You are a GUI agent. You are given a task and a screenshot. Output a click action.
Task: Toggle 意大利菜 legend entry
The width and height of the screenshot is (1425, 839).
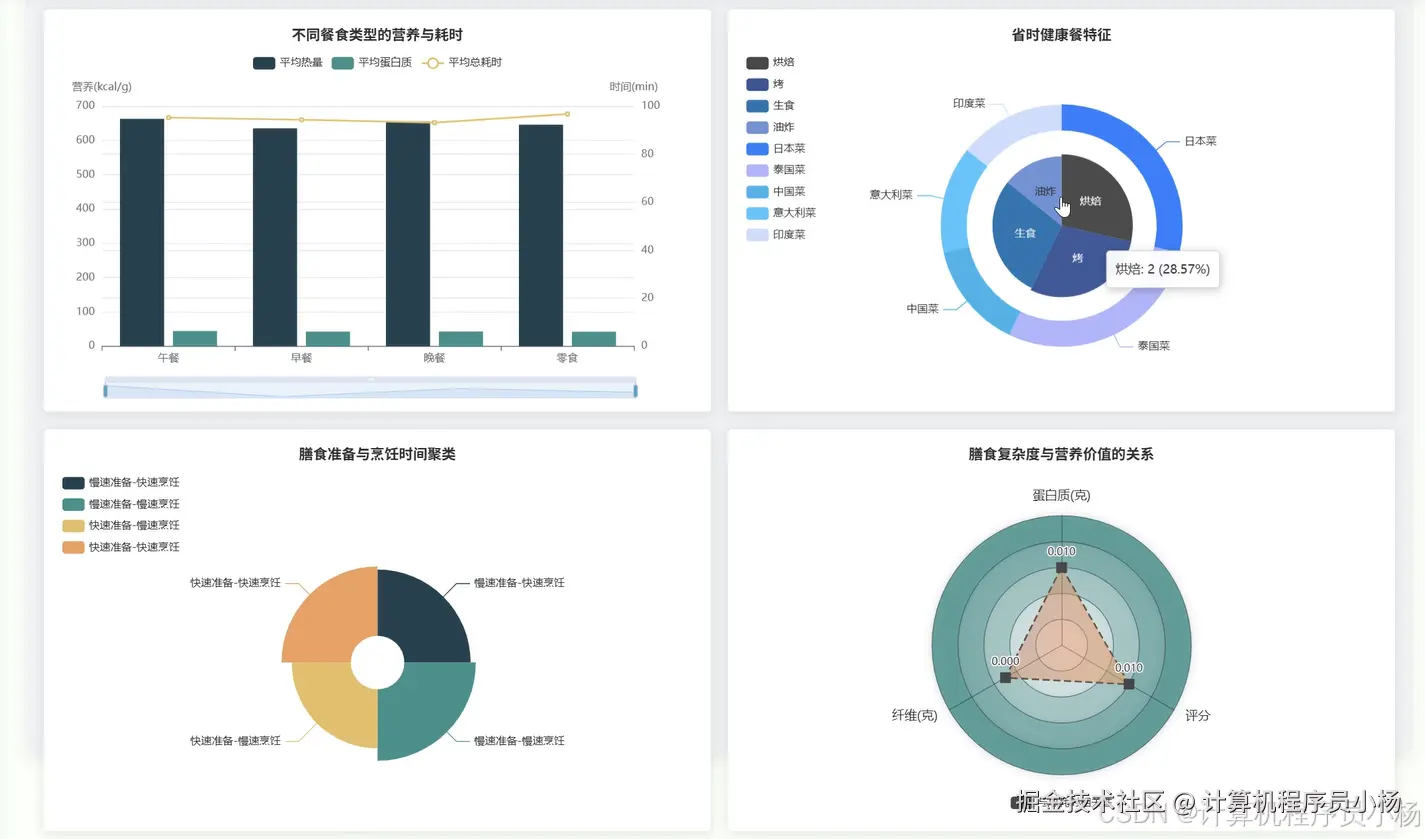pos(781,213)
